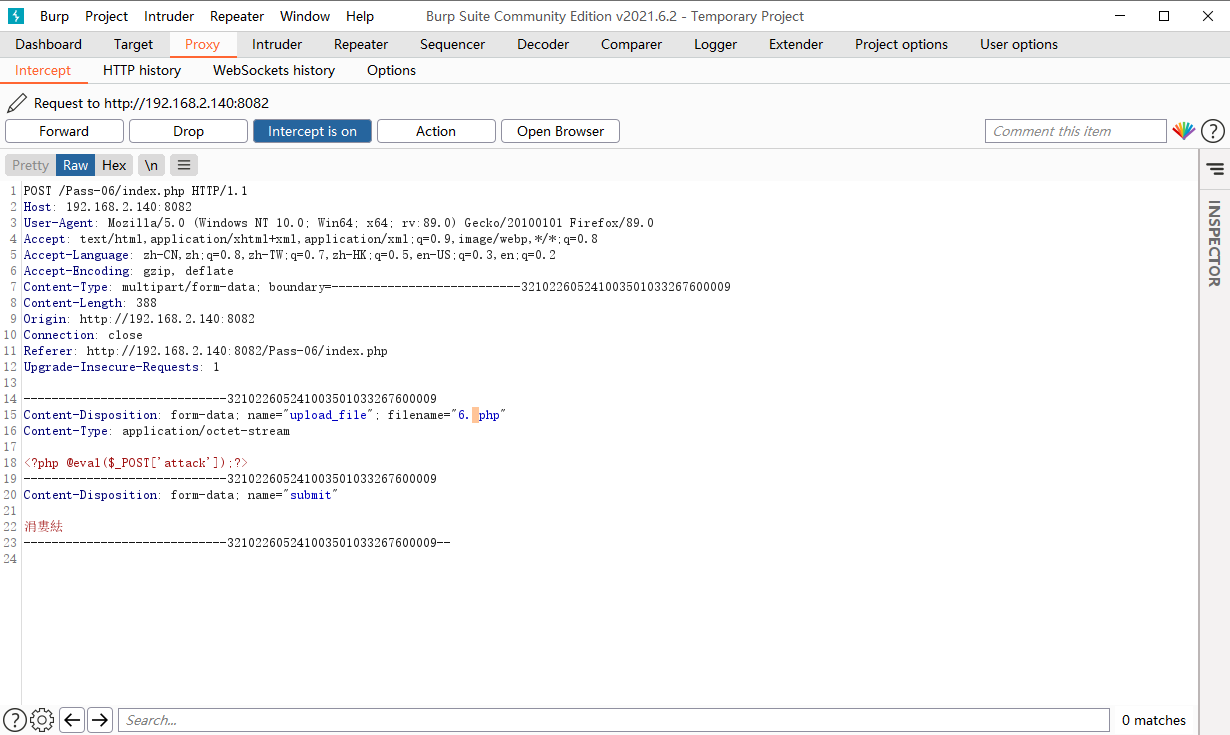Click application/octet-stream content type line
The height and width of the screenshot is (735, 1230).
point(156,431)
